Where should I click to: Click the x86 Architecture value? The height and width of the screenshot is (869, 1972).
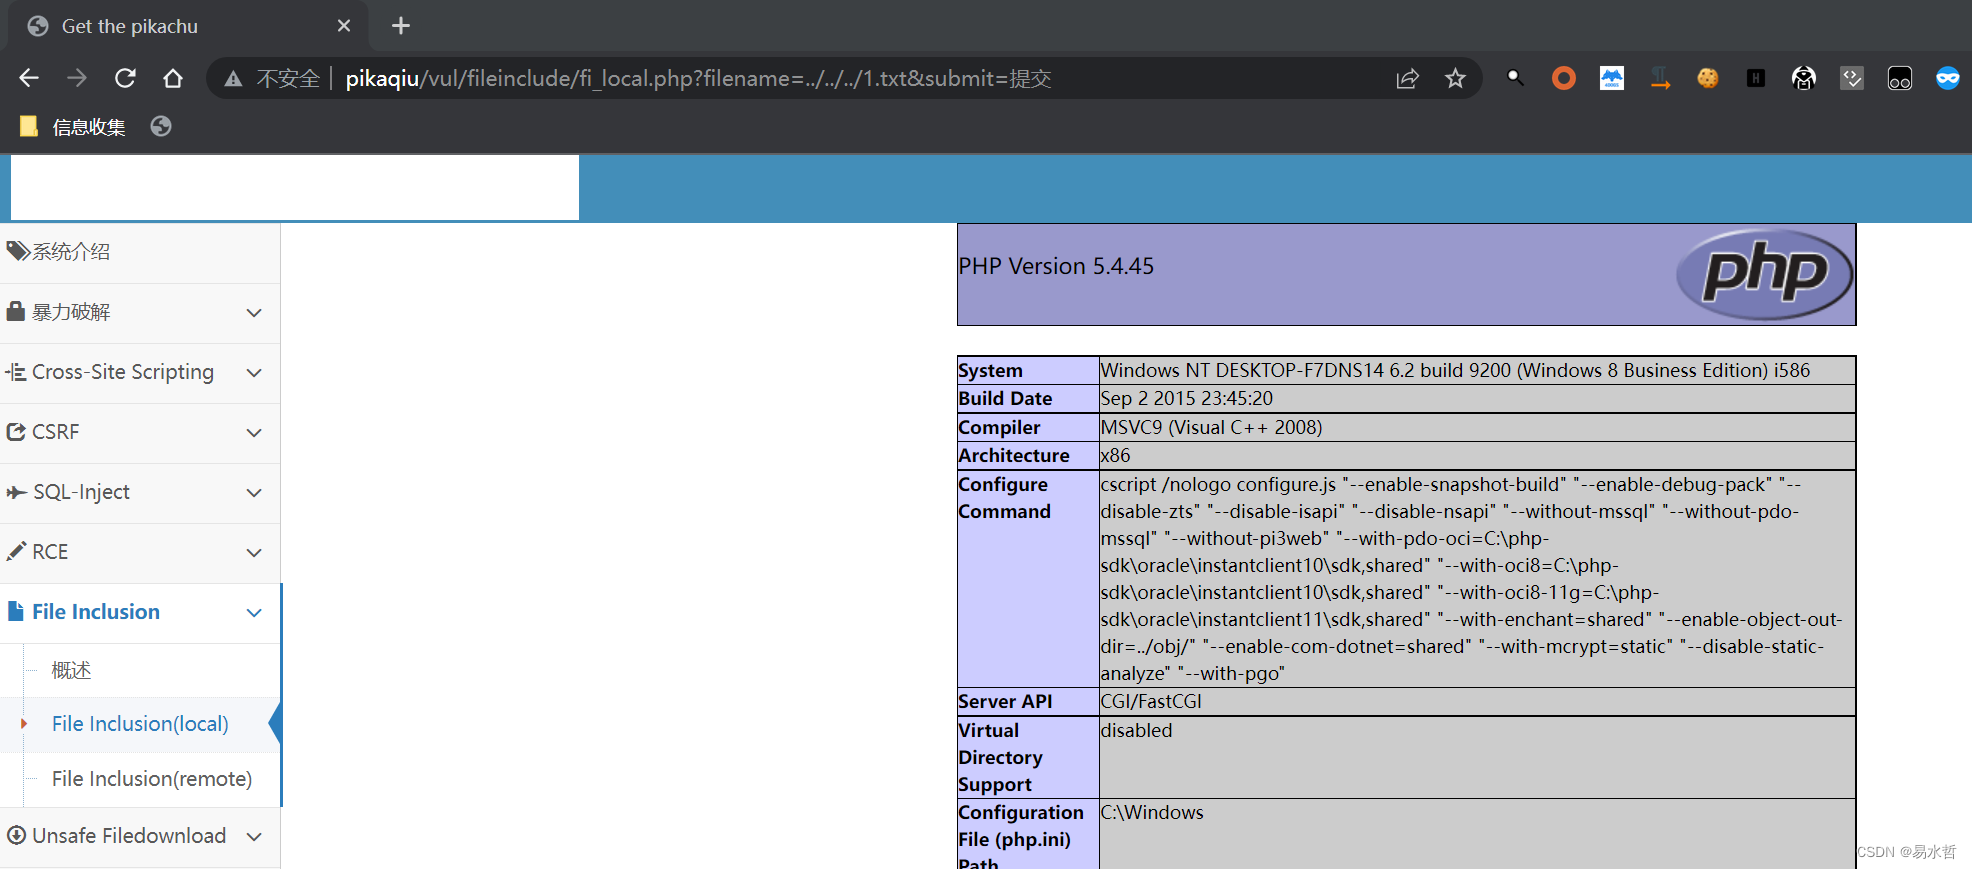pyautogui.click(x=1116, y=455)
